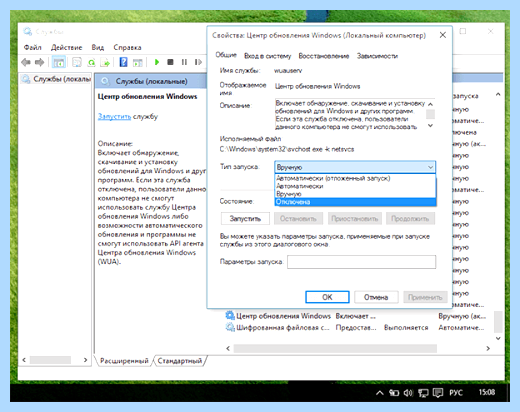520x412 pixels.
Task: Click the Применить button
Action: pos(425,297)
